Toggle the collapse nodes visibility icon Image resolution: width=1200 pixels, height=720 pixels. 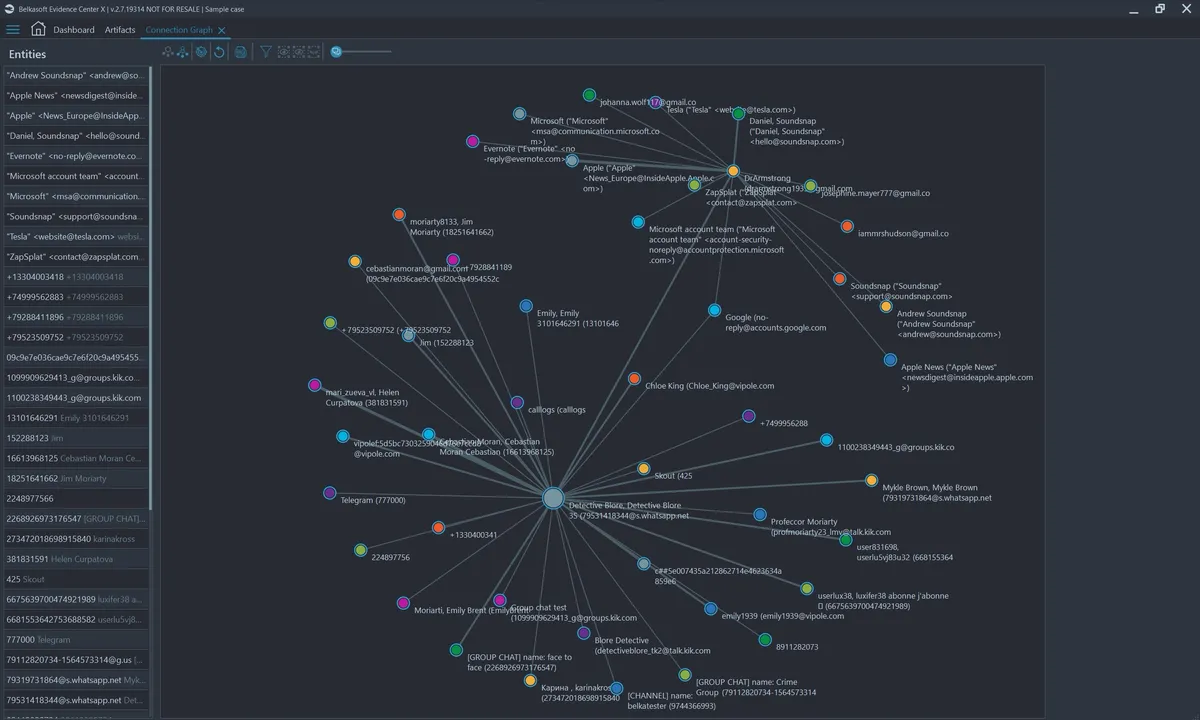click(x=312, y=51)
